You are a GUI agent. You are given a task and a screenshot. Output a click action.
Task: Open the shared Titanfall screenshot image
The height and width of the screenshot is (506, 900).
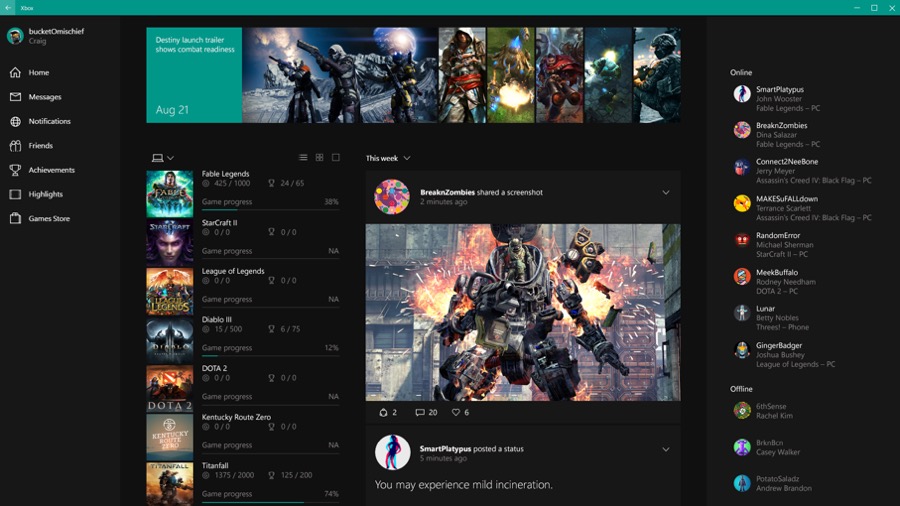523,312
